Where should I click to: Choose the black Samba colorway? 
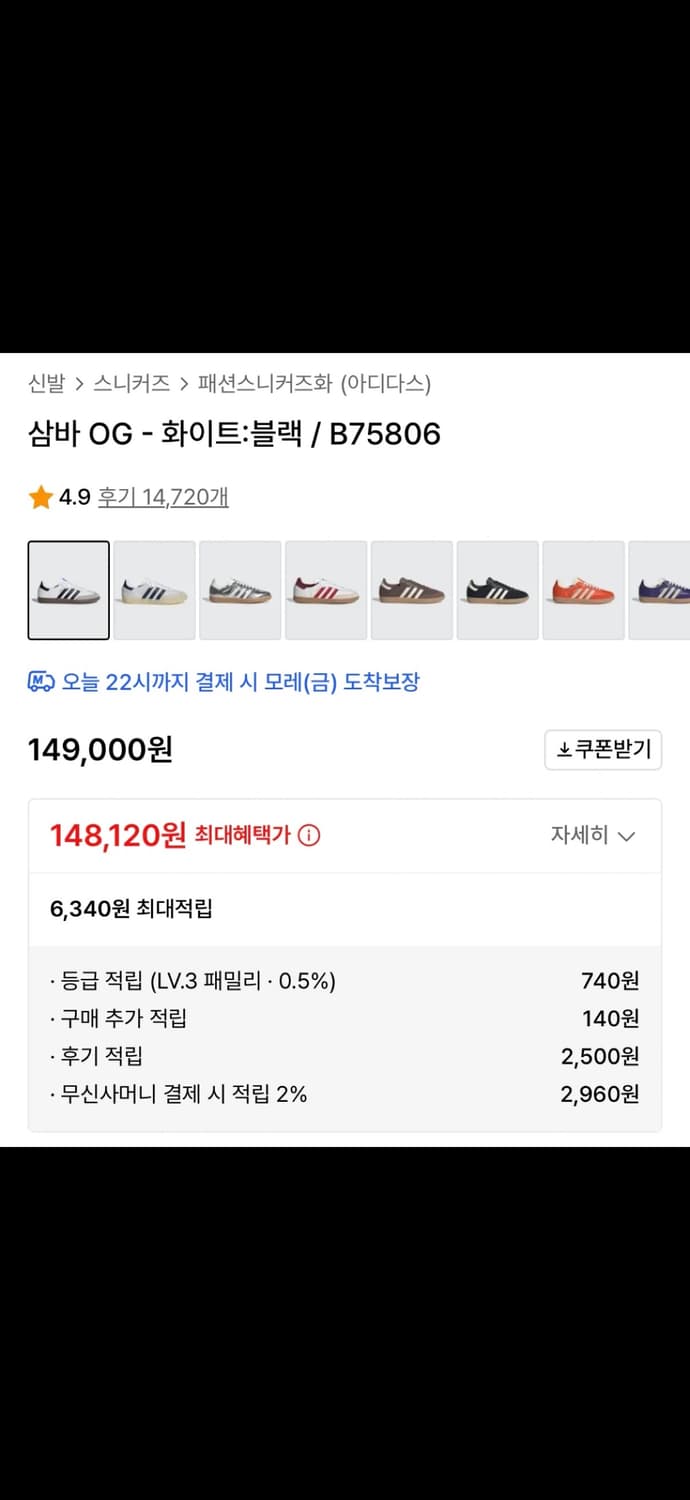[497, 590]
